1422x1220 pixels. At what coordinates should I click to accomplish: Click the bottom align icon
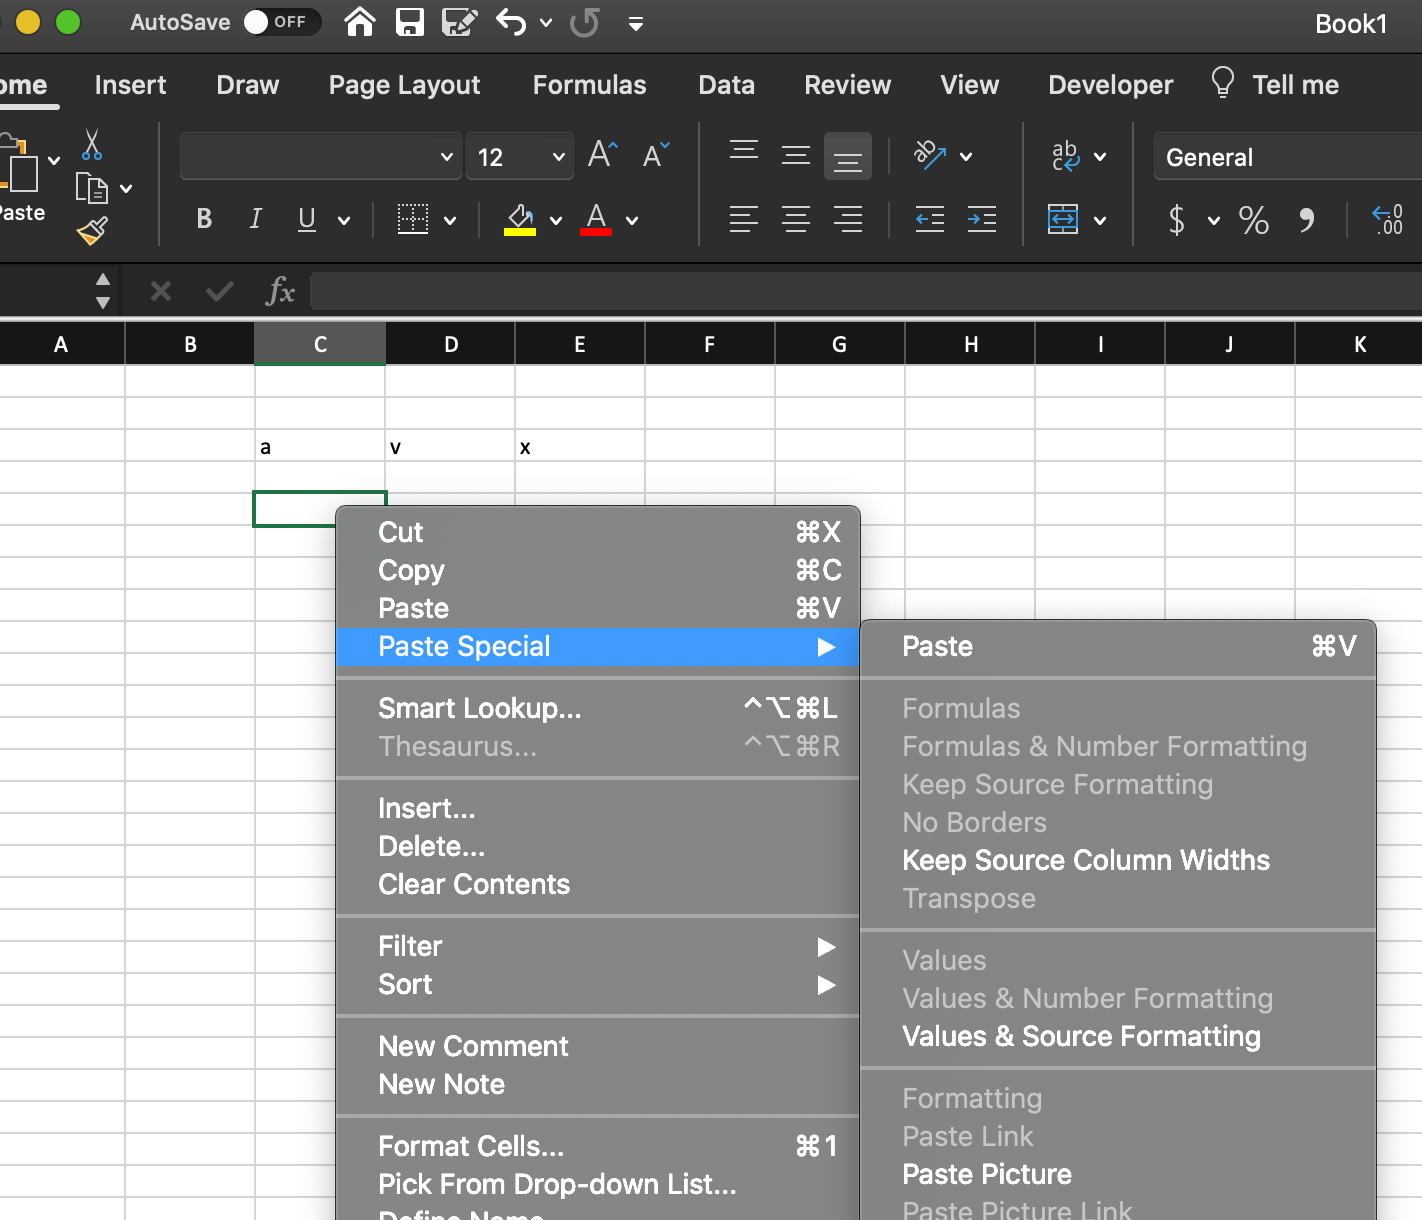tap(848, 156)
